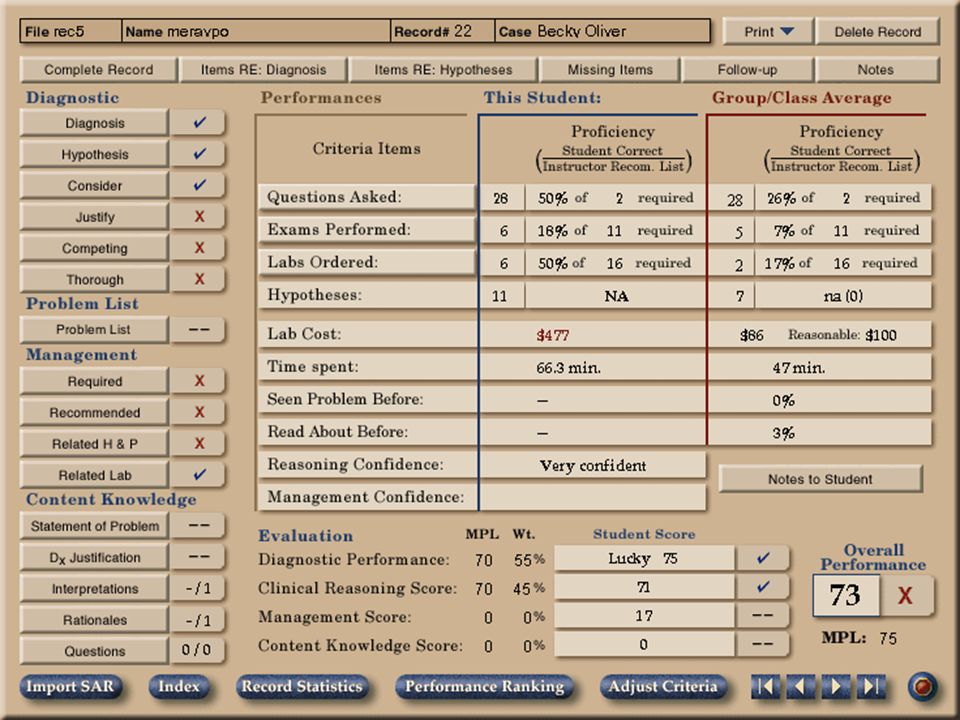Click the Exams Performed criteria item
The height and width of the screenshot is (720, 960).
(366, 230)
